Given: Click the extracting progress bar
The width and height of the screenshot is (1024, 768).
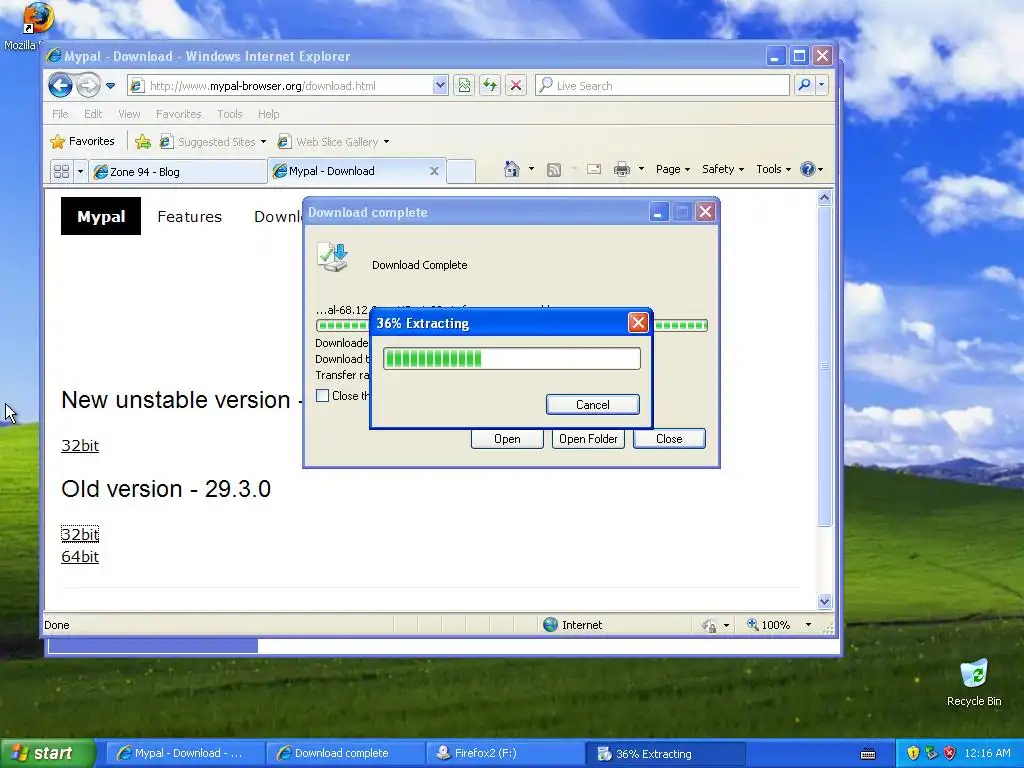Looking at the screenshot, I should pos(512,359).
